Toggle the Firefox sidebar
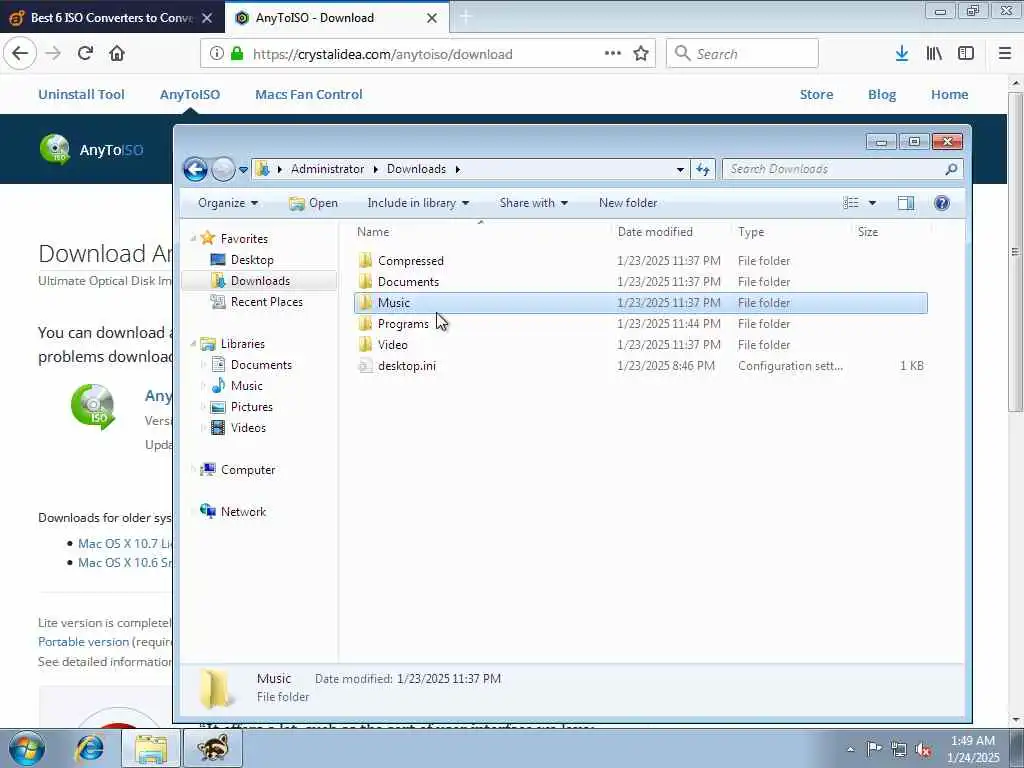Image resolution: width=1024 pixels, height=768 pixels. click(x=966, y=54)
